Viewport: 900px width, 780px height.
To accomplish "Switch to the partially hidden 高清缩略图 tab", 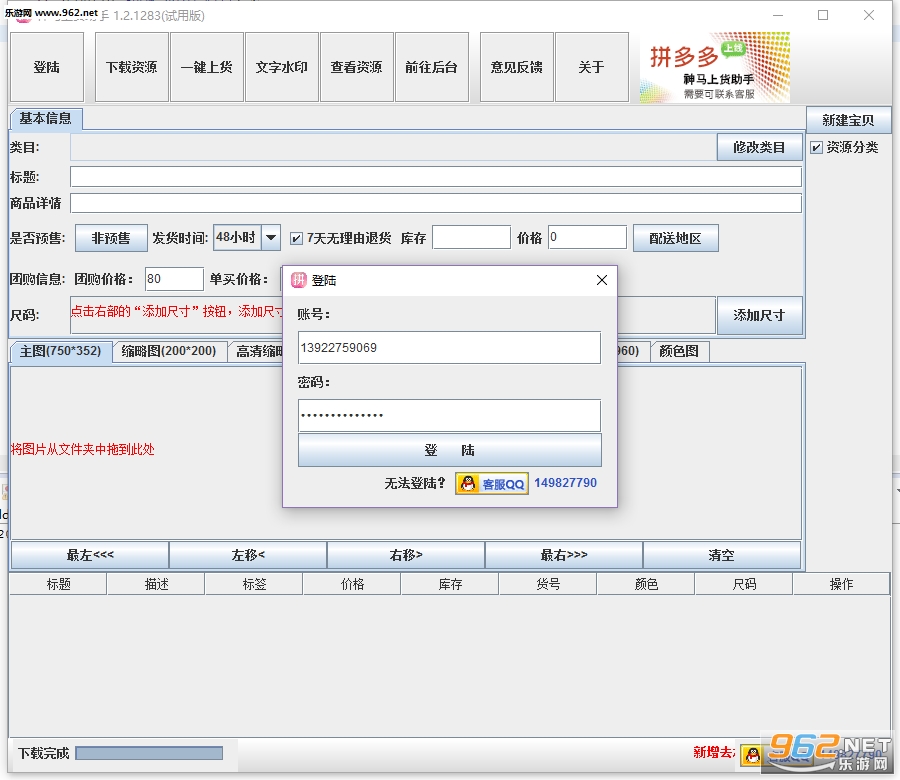I will click(256, 351).
